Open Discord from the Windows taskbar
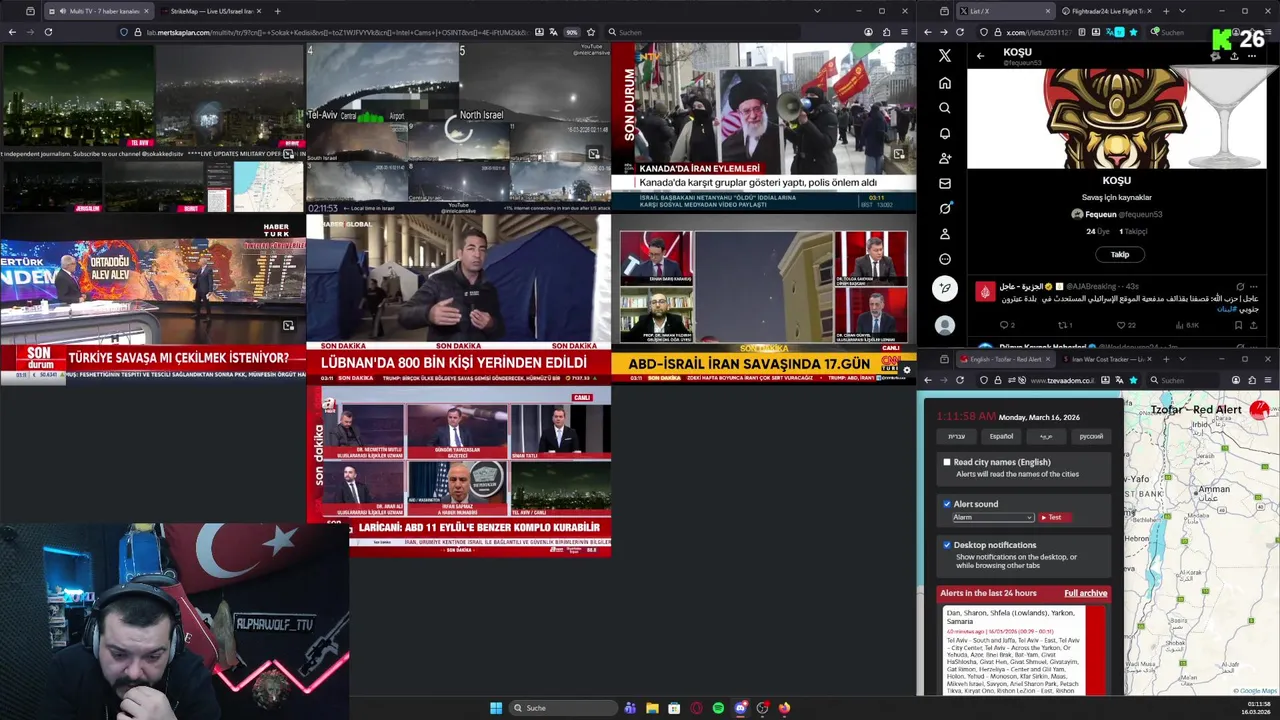 (740, 708)
